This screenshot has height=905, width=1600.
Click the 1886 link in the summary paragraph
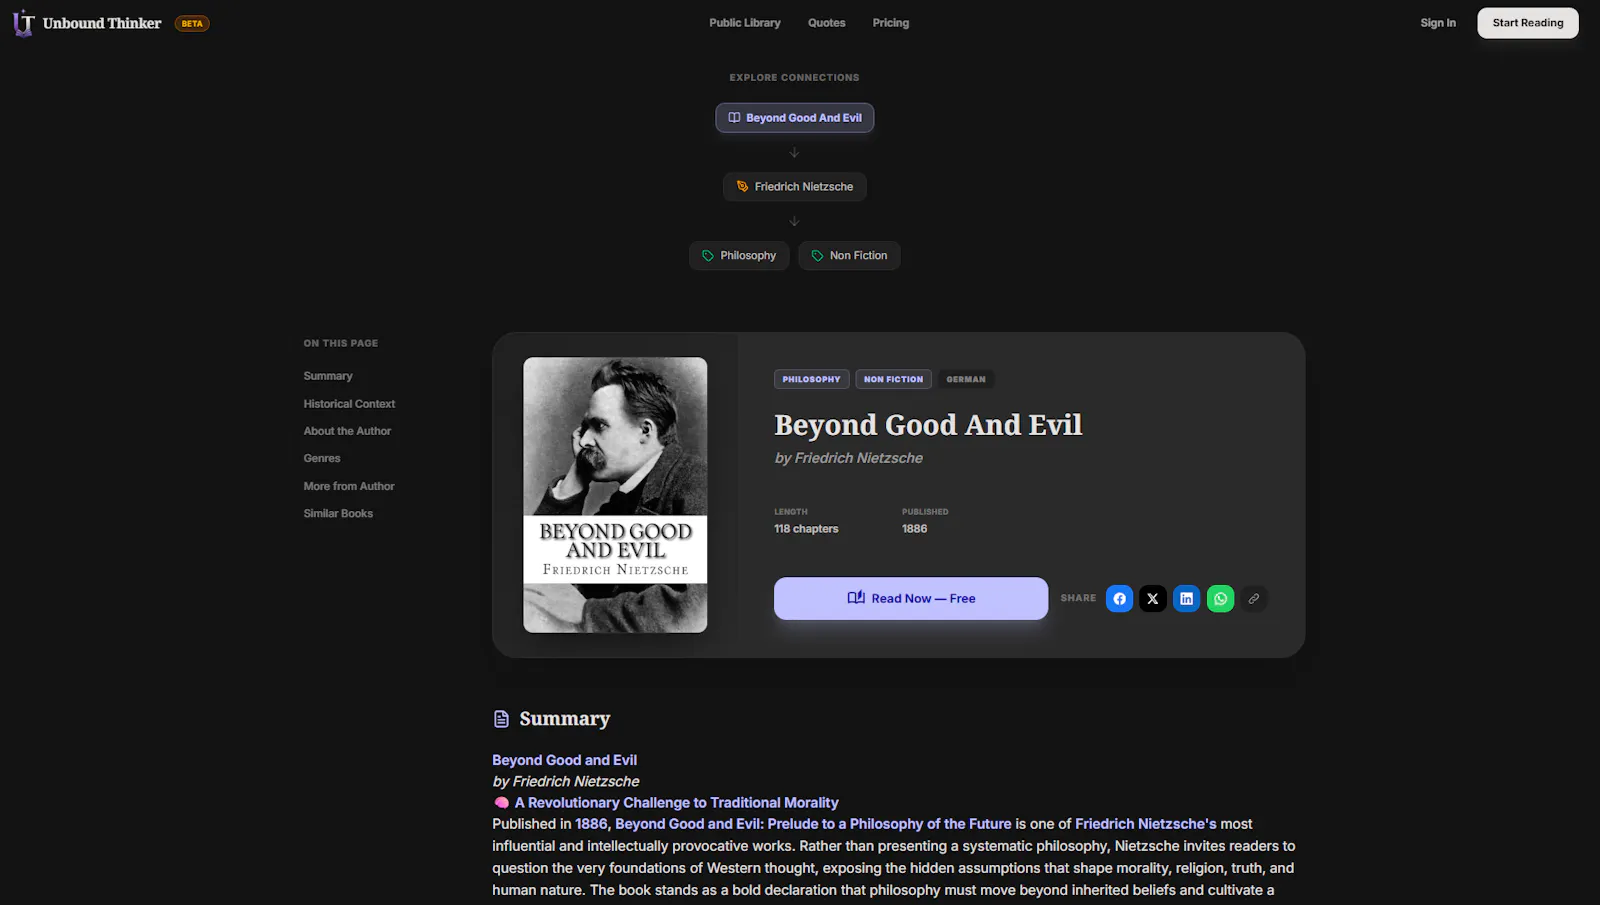point(591,824)
